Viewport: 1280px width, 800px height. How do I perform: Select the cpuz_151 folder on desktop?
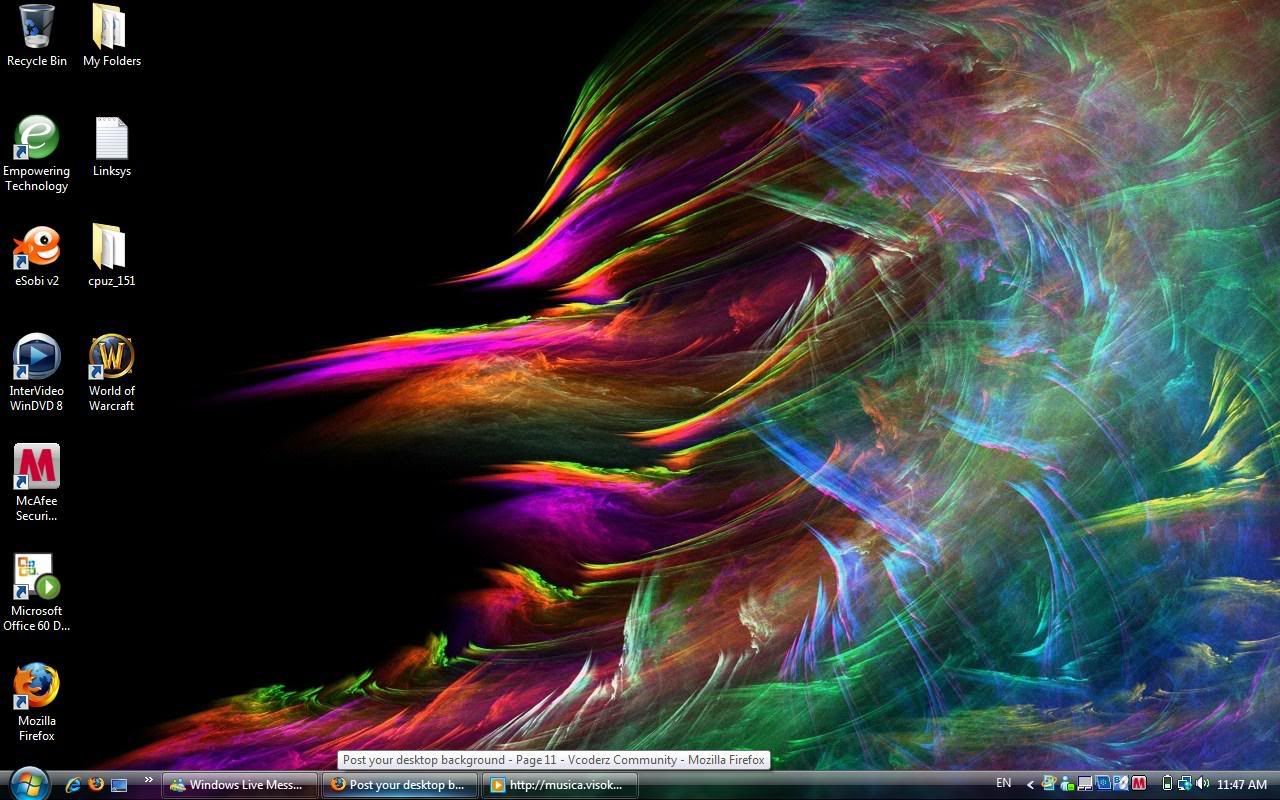111,248
